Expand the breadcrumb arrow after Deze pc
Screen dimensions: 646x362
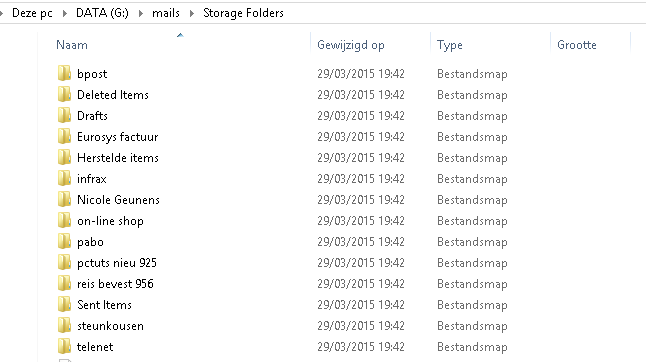tap(65, 13)
